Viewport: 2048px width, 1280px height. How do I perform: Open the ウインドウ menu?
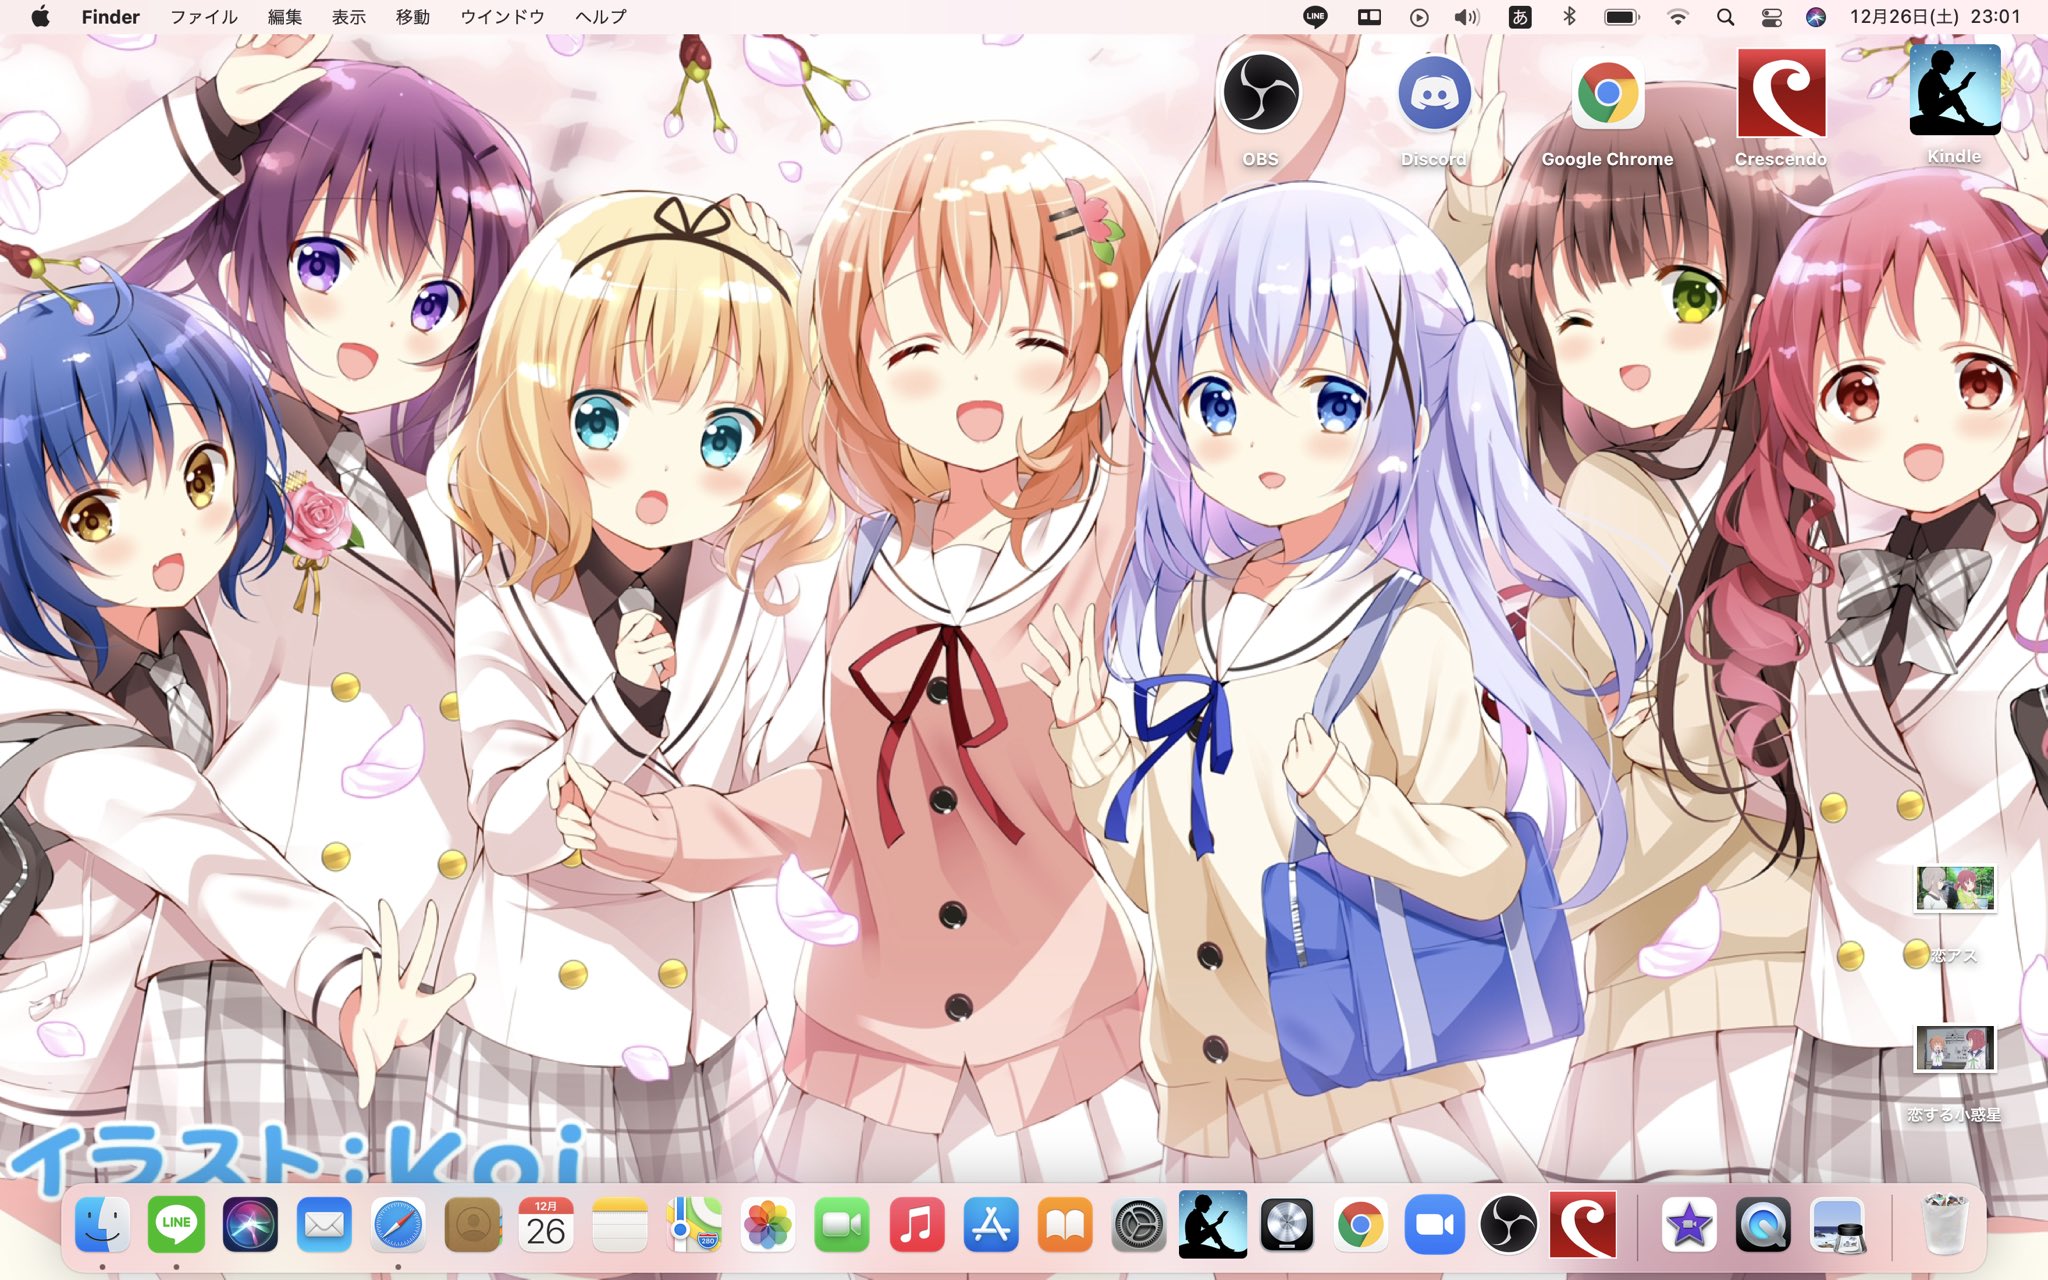[502, 16]
